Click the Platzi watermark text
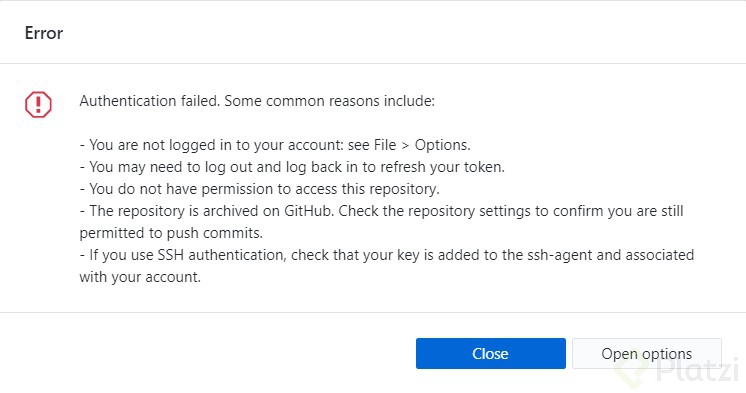This screenshot has height=393, width=746. pyautogui.click(x=697, y=370)
